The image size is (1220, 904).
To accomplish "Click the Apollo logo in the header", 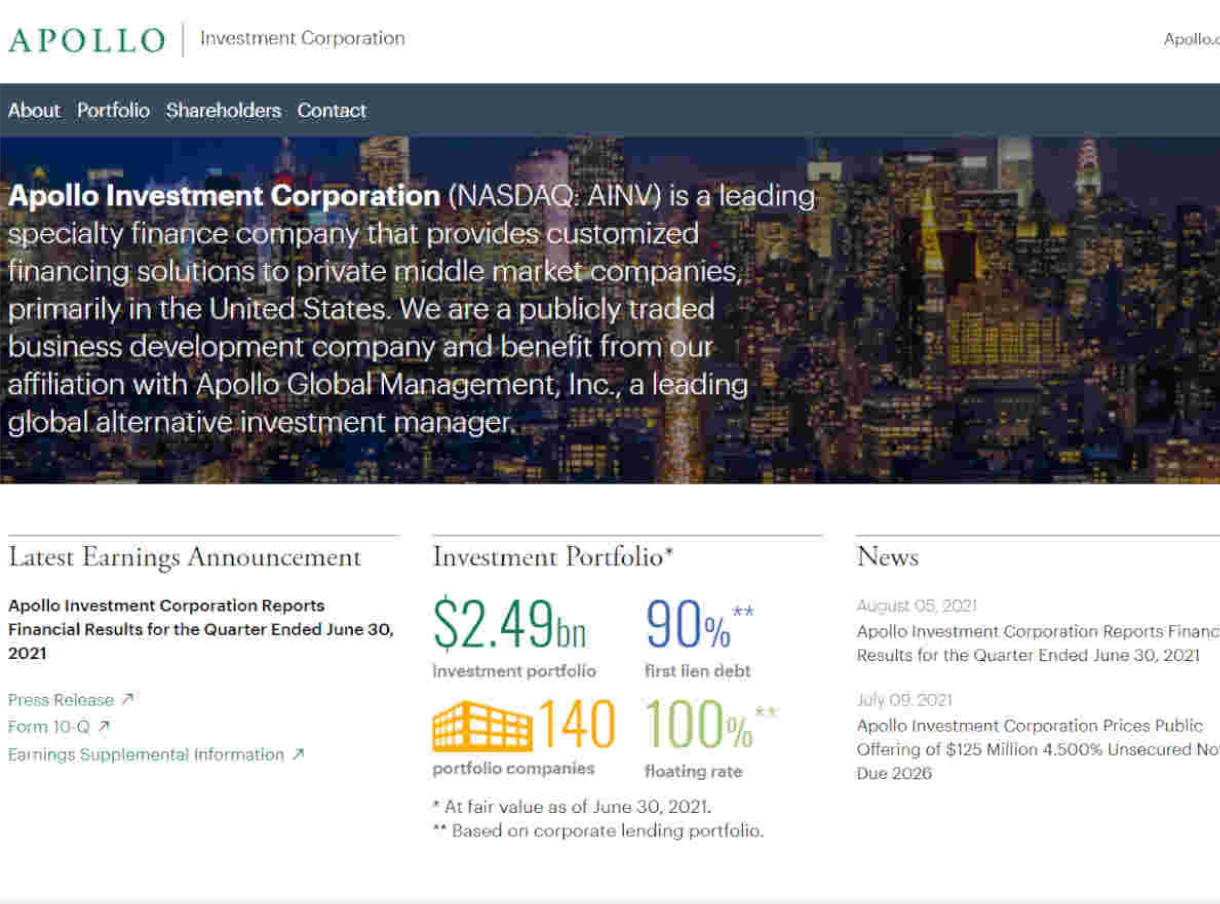I will pos(85,38).
